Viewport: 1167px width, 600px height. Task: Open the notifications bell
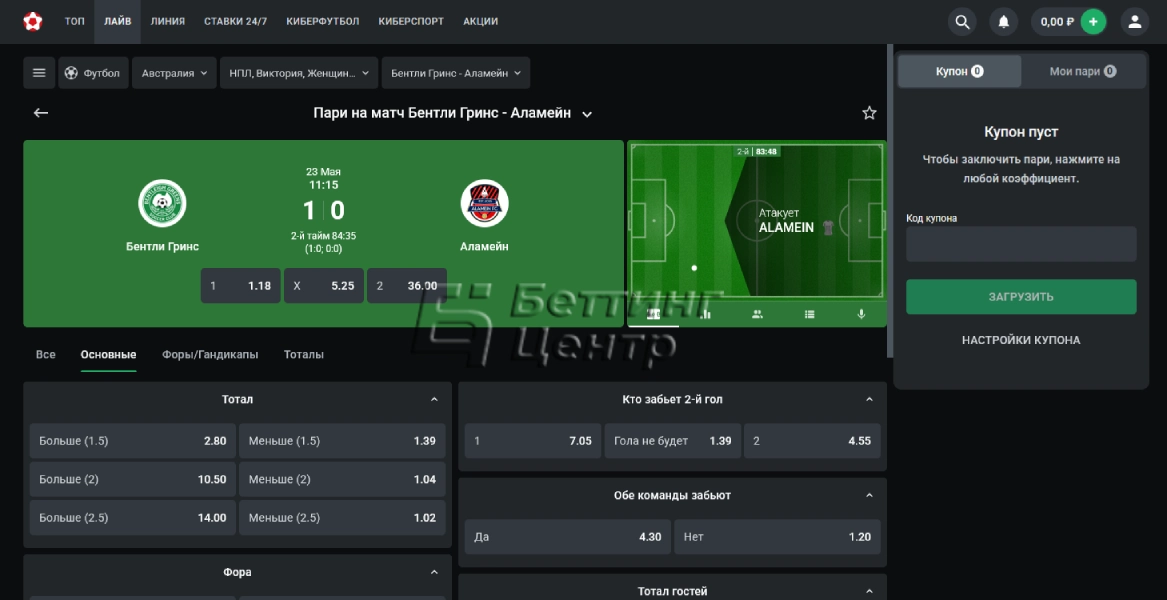[1003, 21]
